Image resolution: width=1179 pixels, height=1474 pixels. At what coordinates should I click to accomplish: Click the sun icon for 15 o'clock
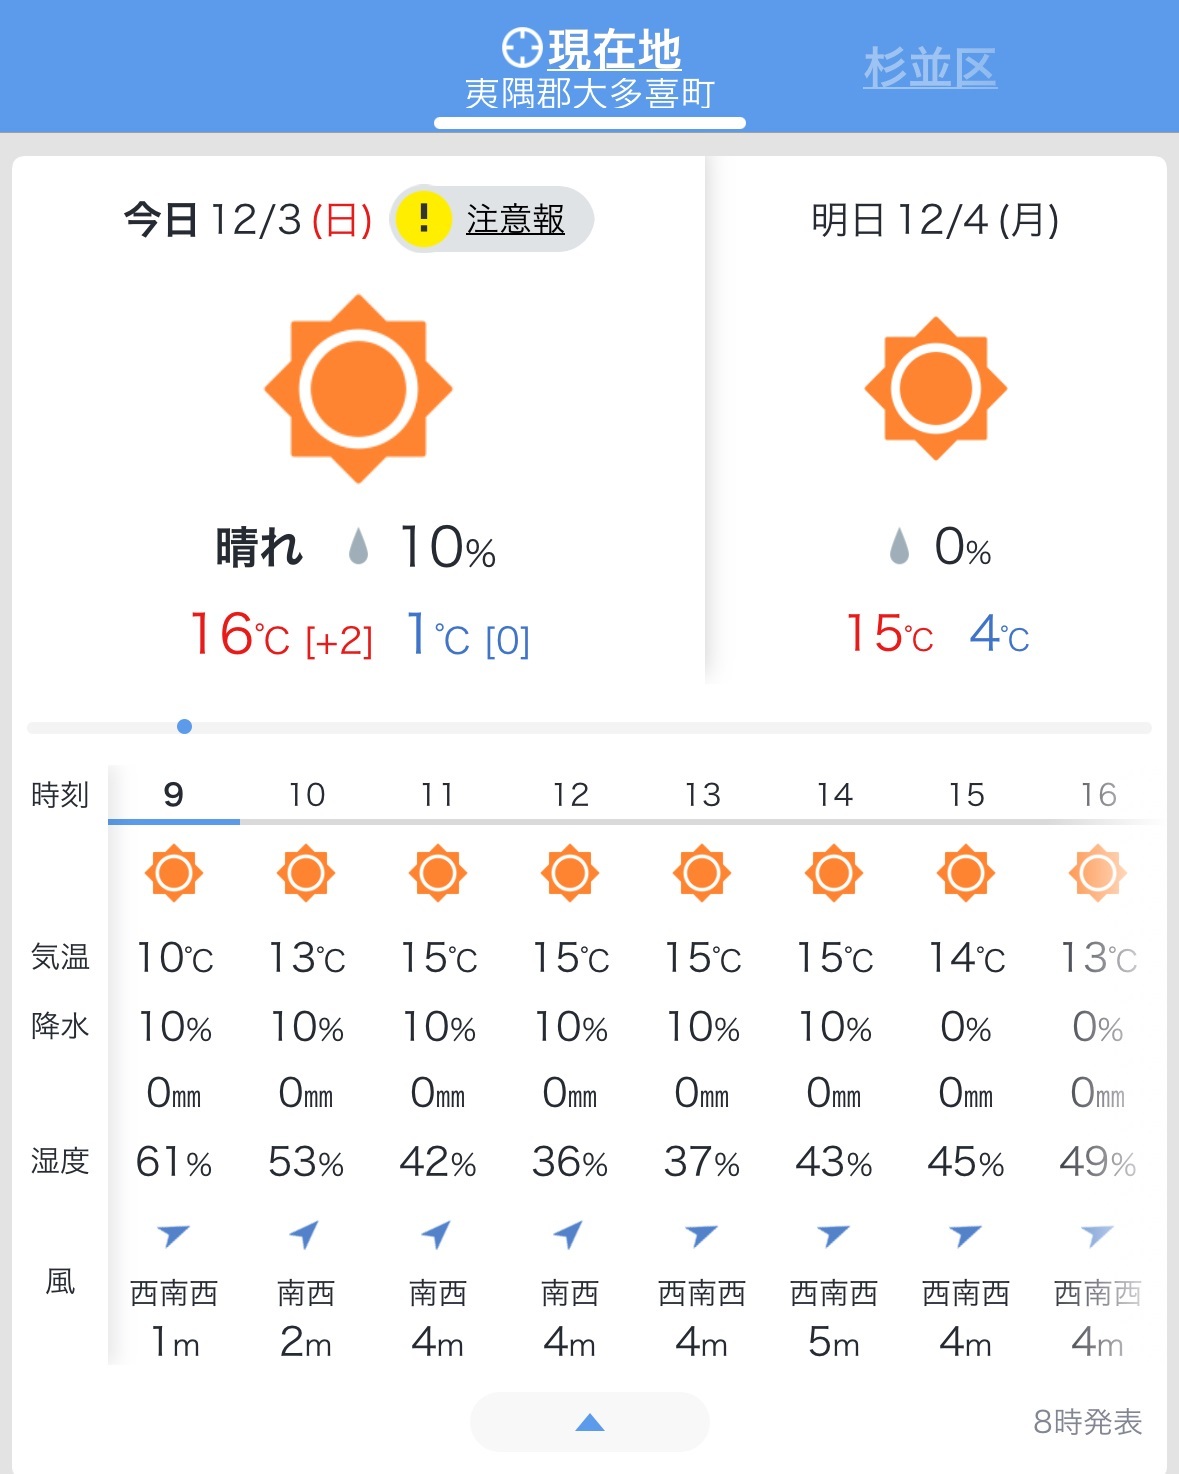966,873
